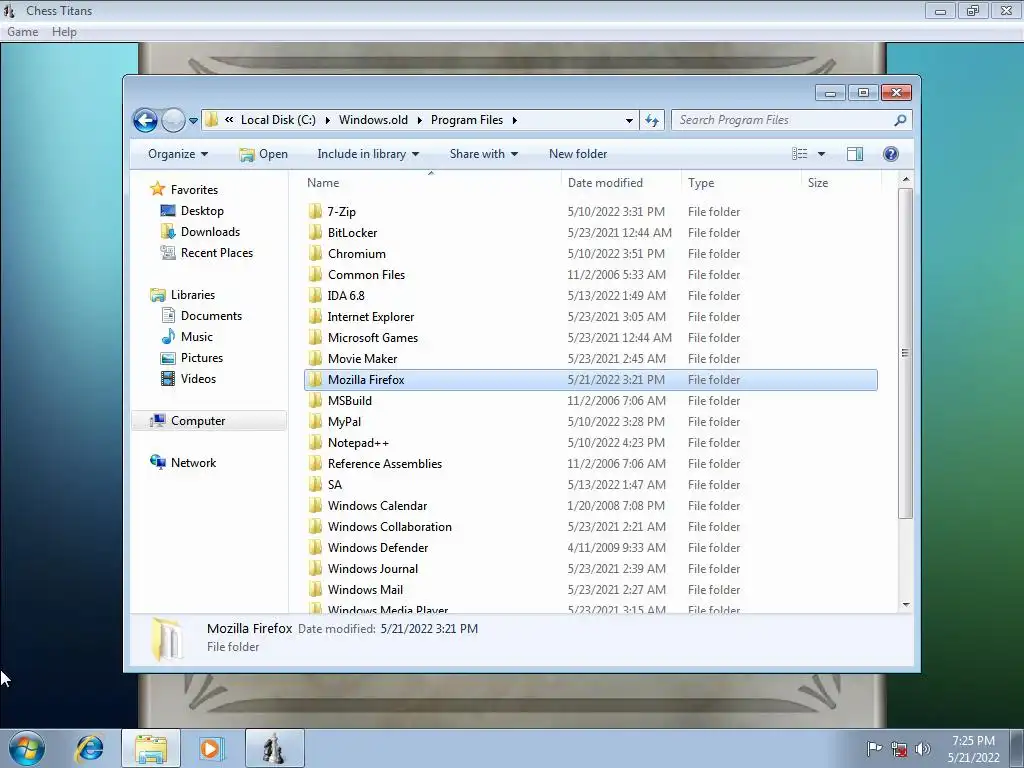Open the Organize menu
This screenshot has height=768, width=1024.
coord(178,154)
